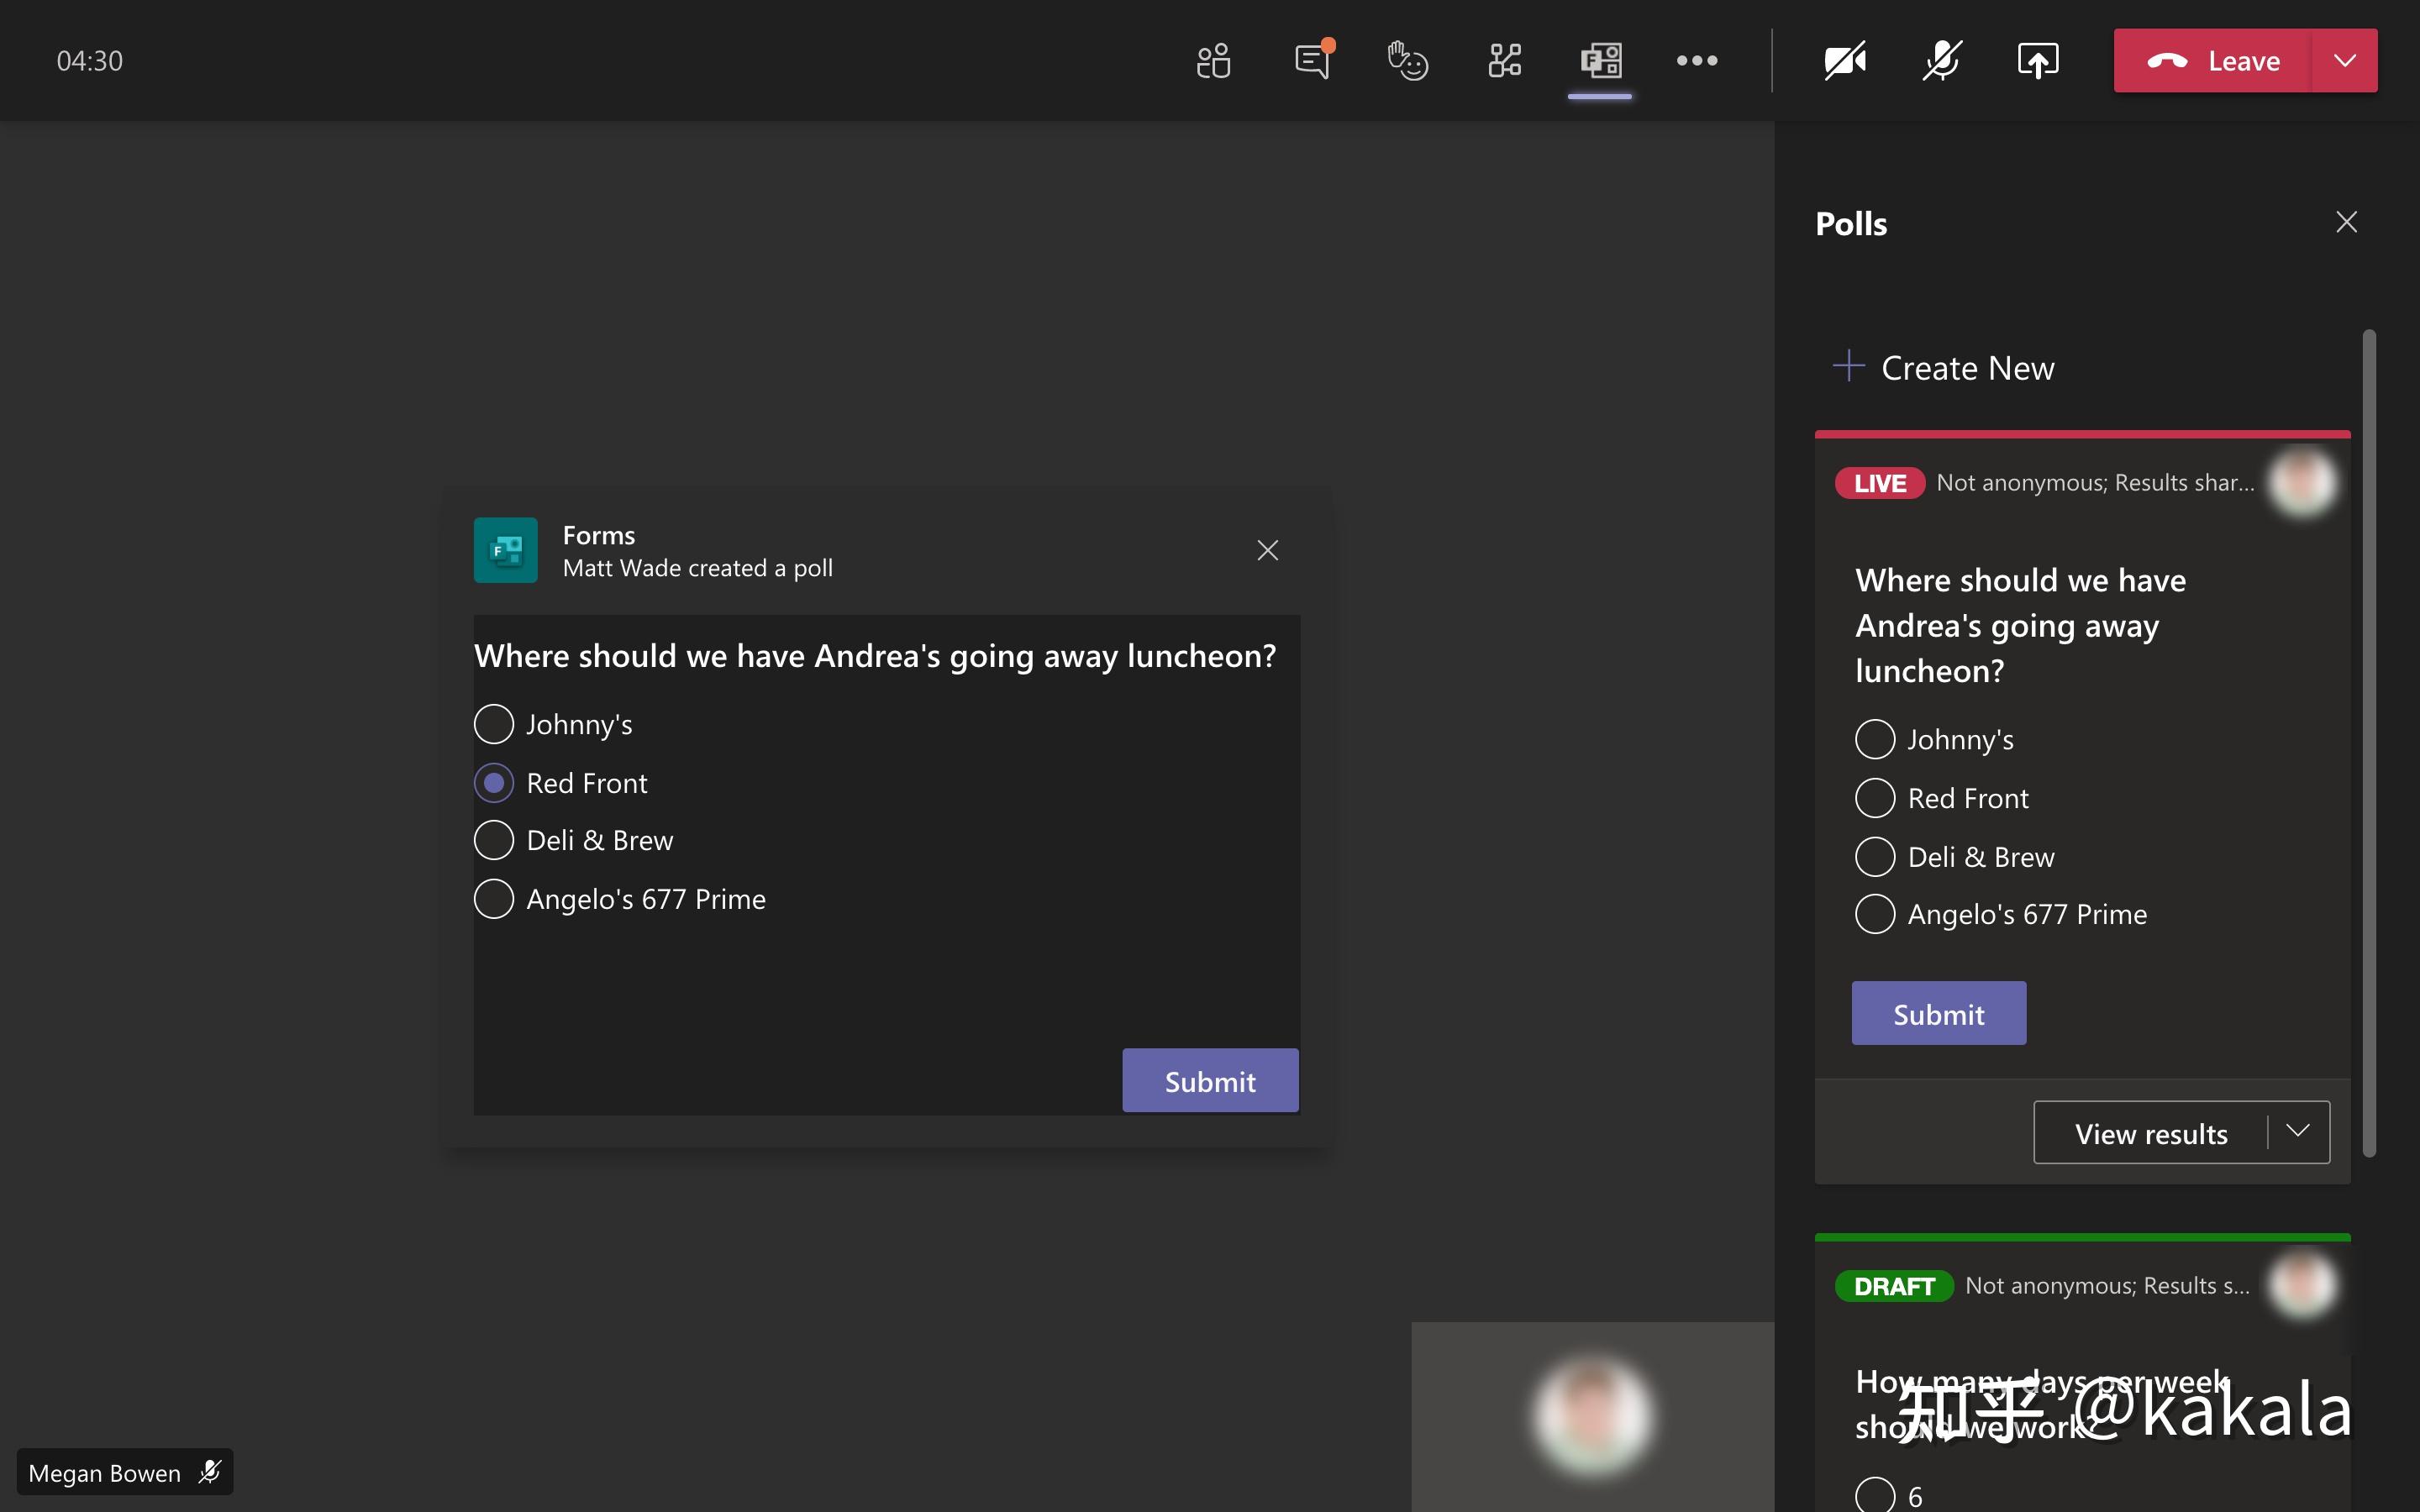Viewport: 2420px width, 1512px height.
Task: Close the Forms poll notification
Action: click(1266, 550)
